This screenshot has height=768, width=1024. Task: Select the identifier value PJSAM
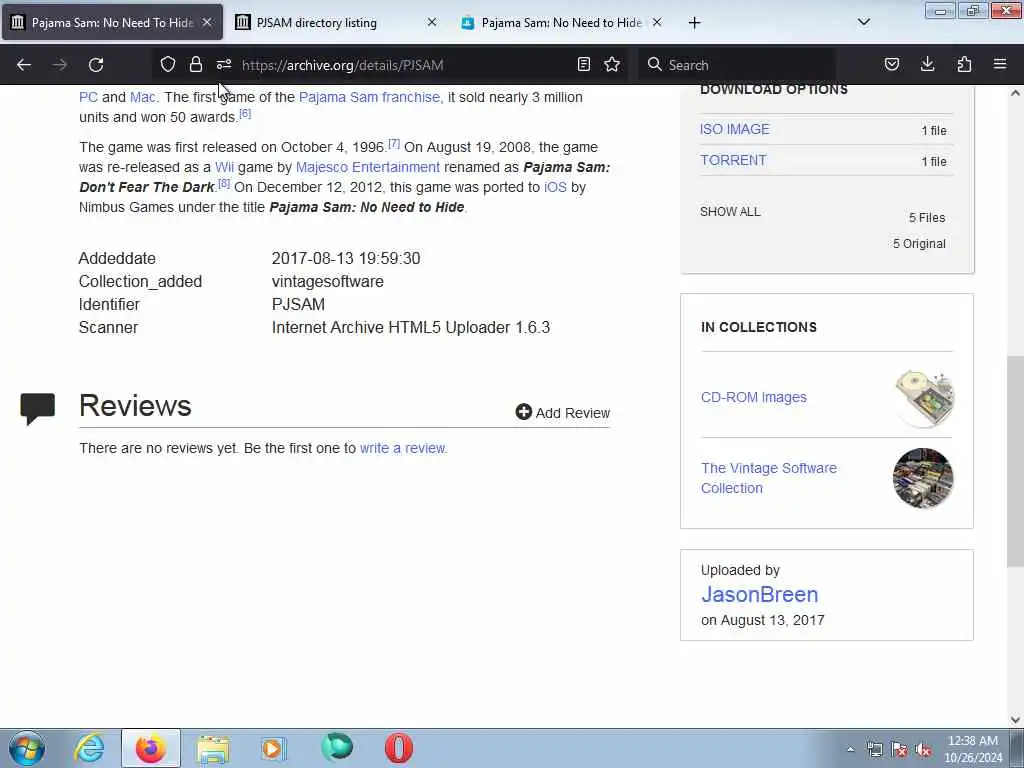coord(298,305)
